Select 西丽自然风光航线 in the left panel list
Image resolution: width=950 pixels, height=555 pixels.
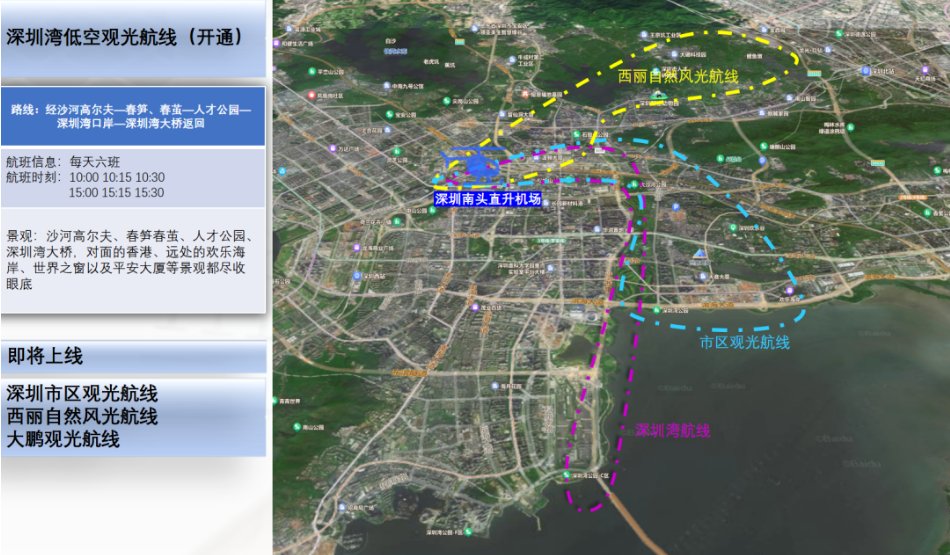(82, 416)
